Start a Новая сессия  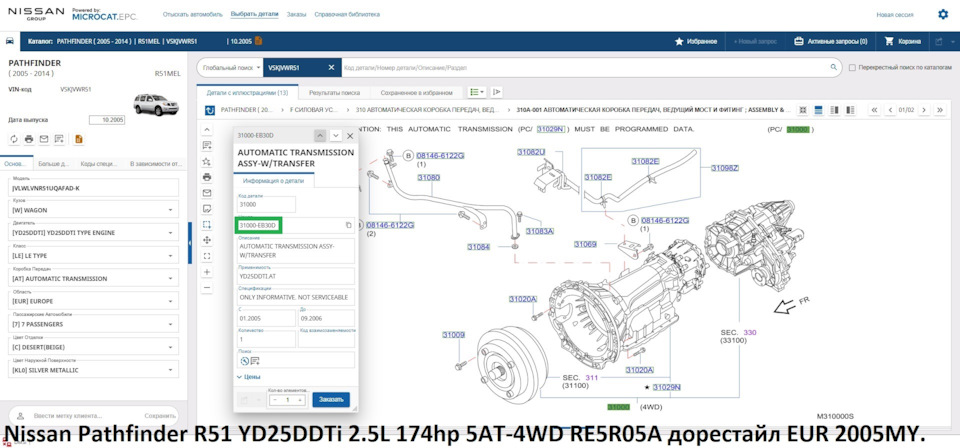[x=895, y=14]
